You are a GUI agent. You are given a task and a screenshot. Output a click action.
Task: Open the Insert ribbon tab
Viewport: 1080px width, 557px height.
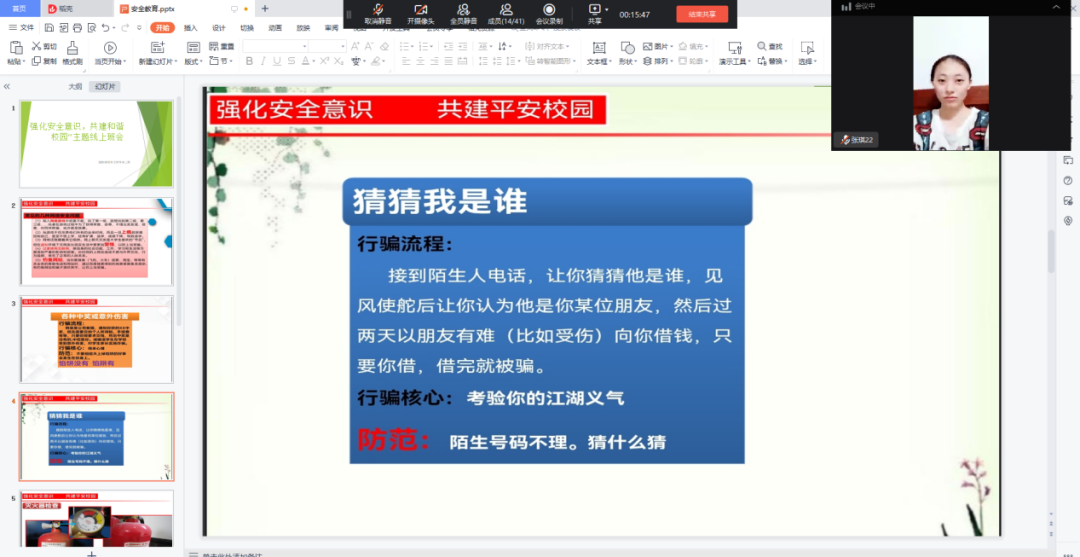tap(190, 28)
